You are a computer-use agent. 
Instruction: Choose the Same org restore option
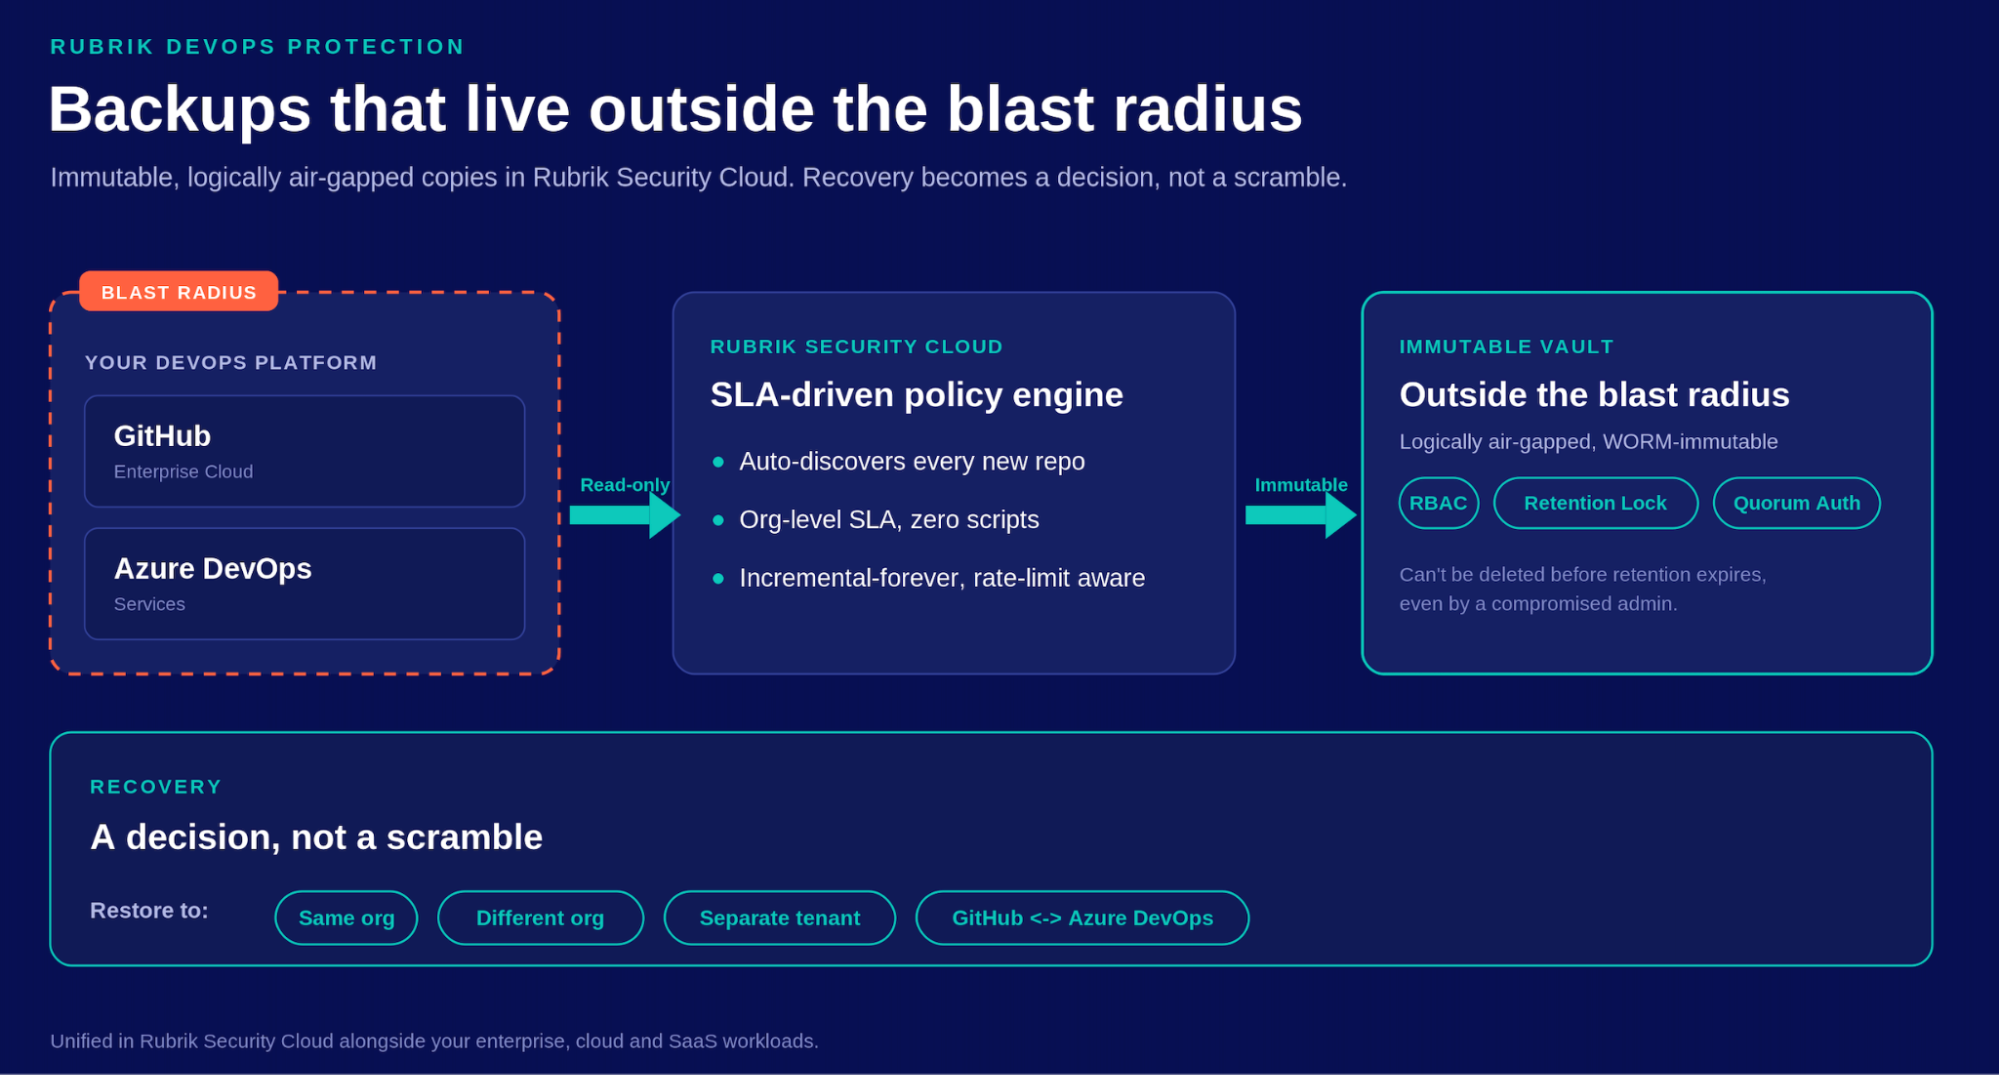coord(346,918)
